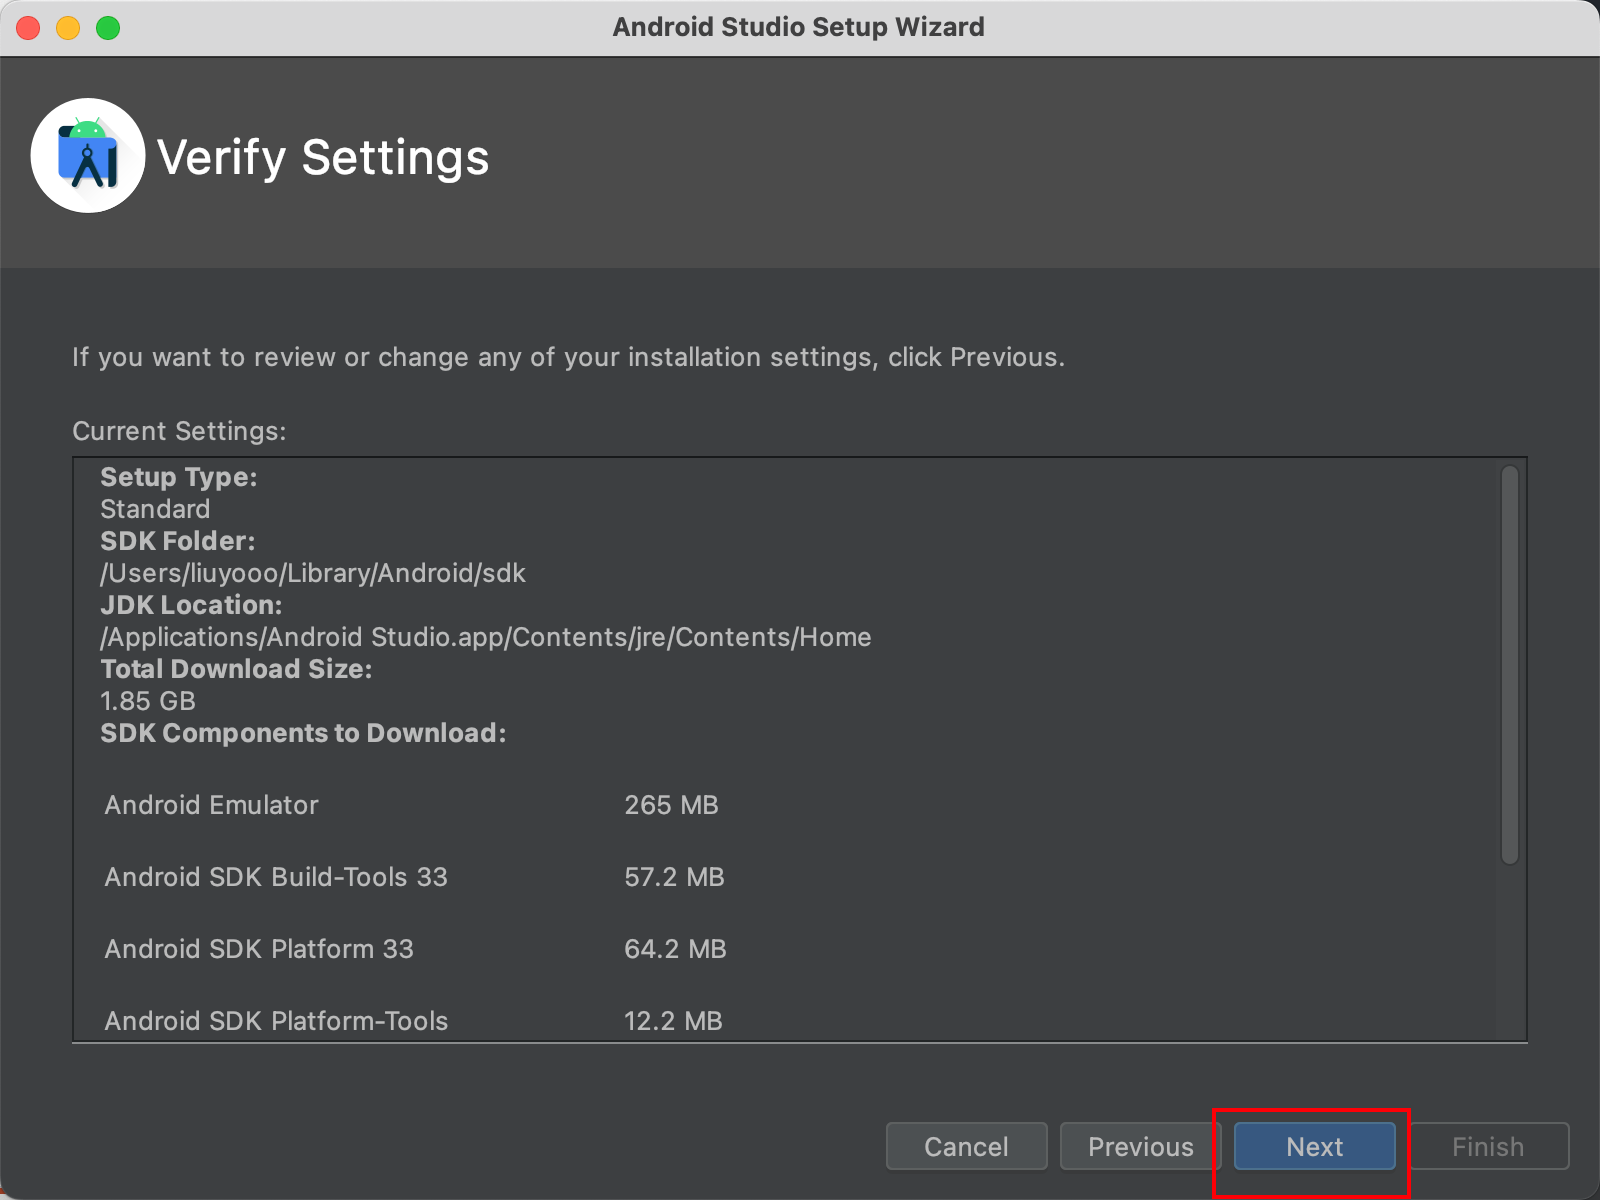Viewport: 1600px width, 1200px height.
Task: Select Android SDK Build-Tools 33 row
Action: click(414, 877)
